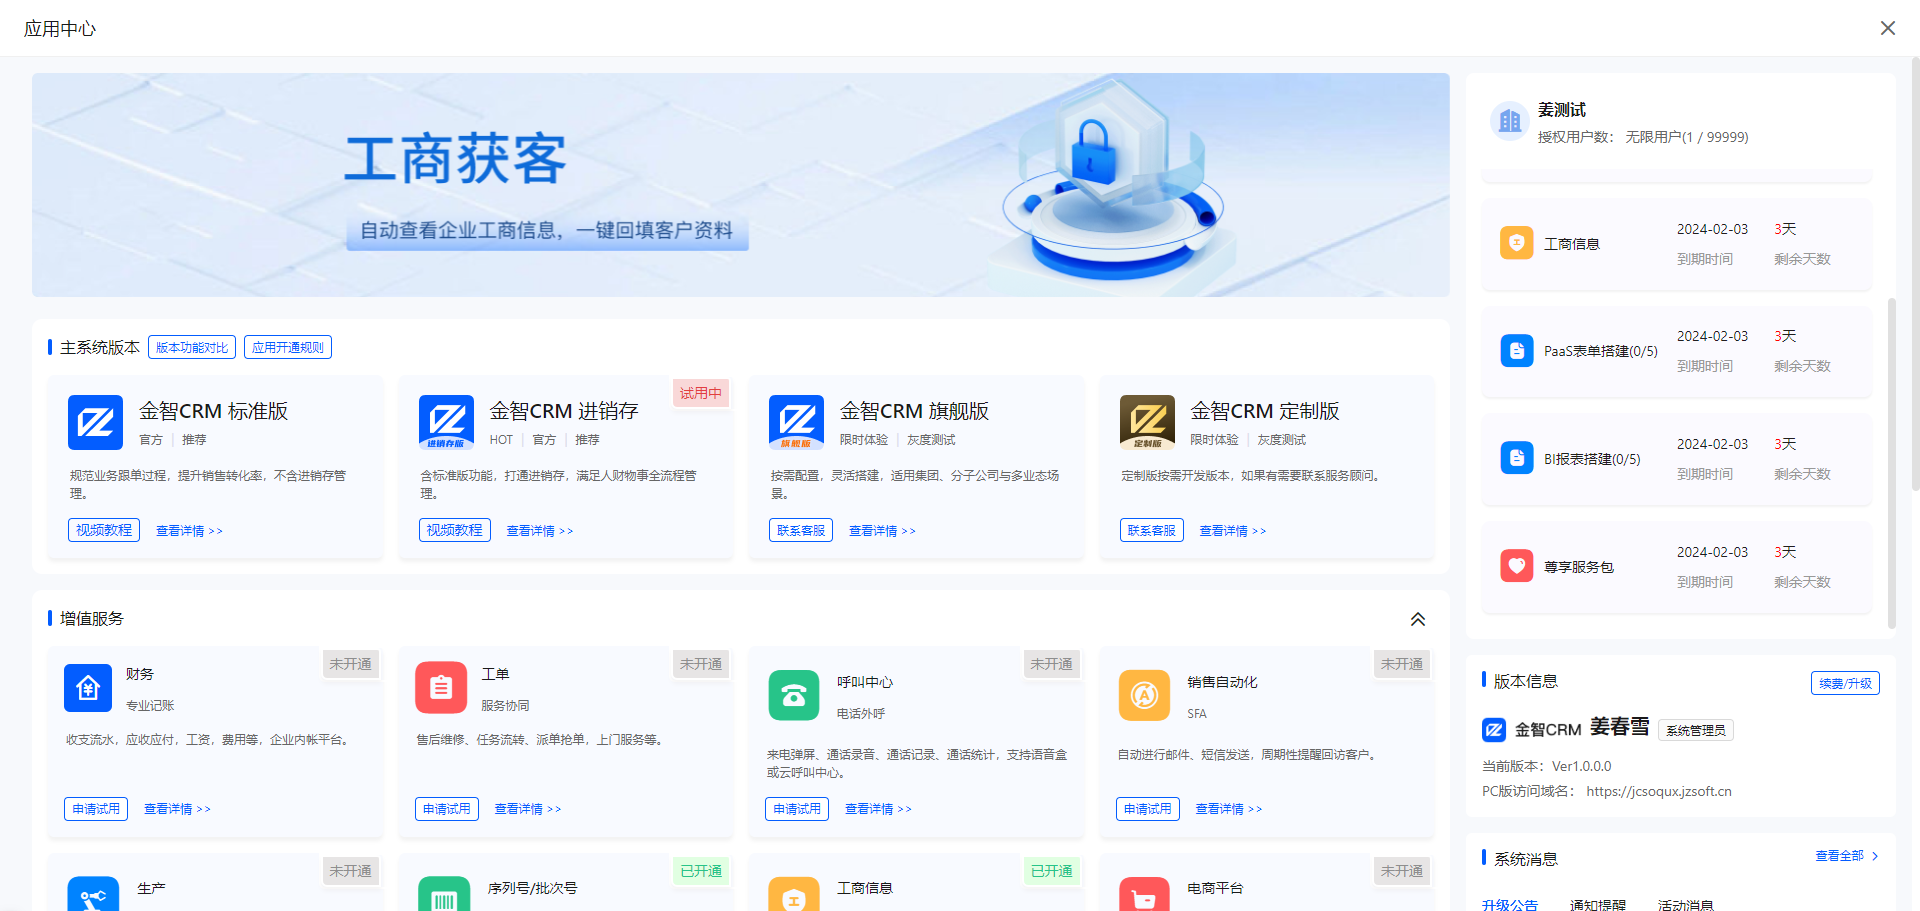Click the 3天 remaining days for PaaS表单搭建

tap(1785, 336)
